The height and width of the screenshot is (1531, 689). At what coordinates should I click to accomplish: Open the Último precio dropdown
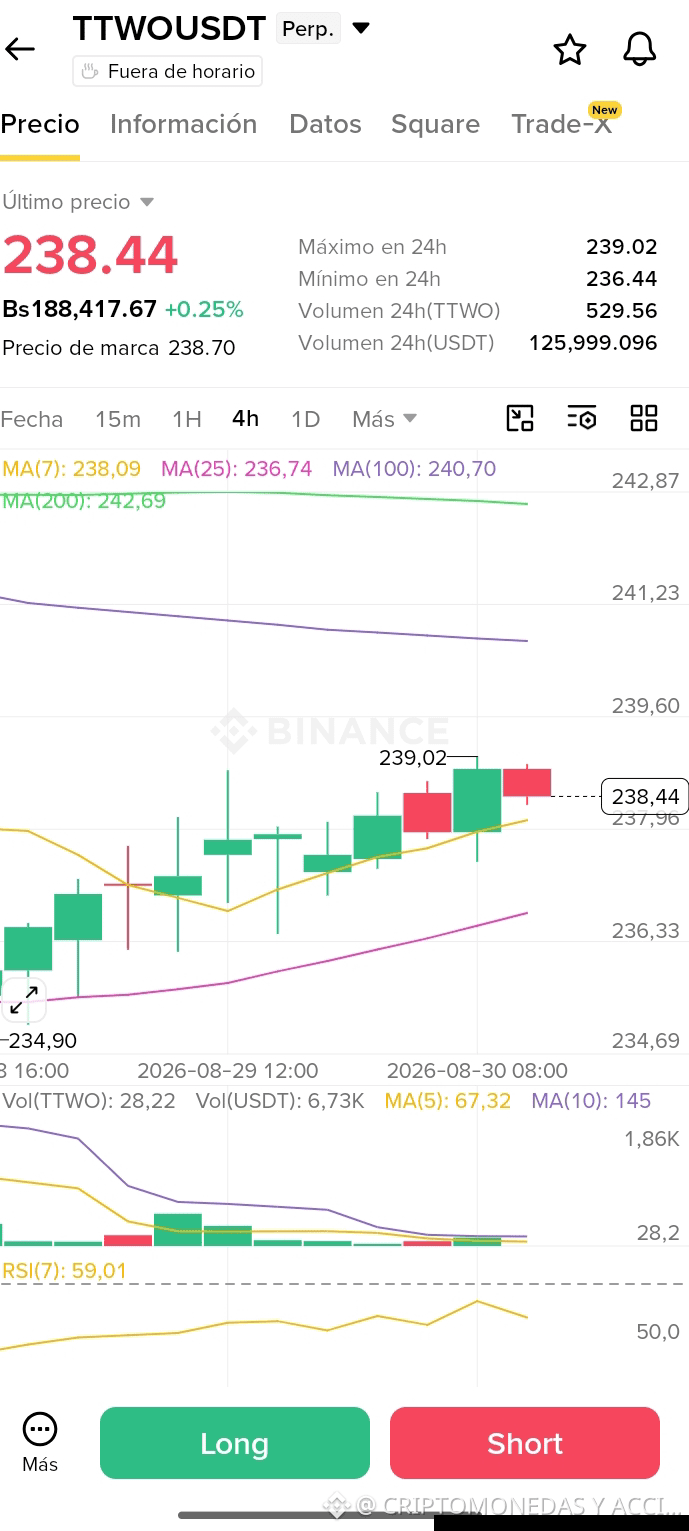click(78, 202)
